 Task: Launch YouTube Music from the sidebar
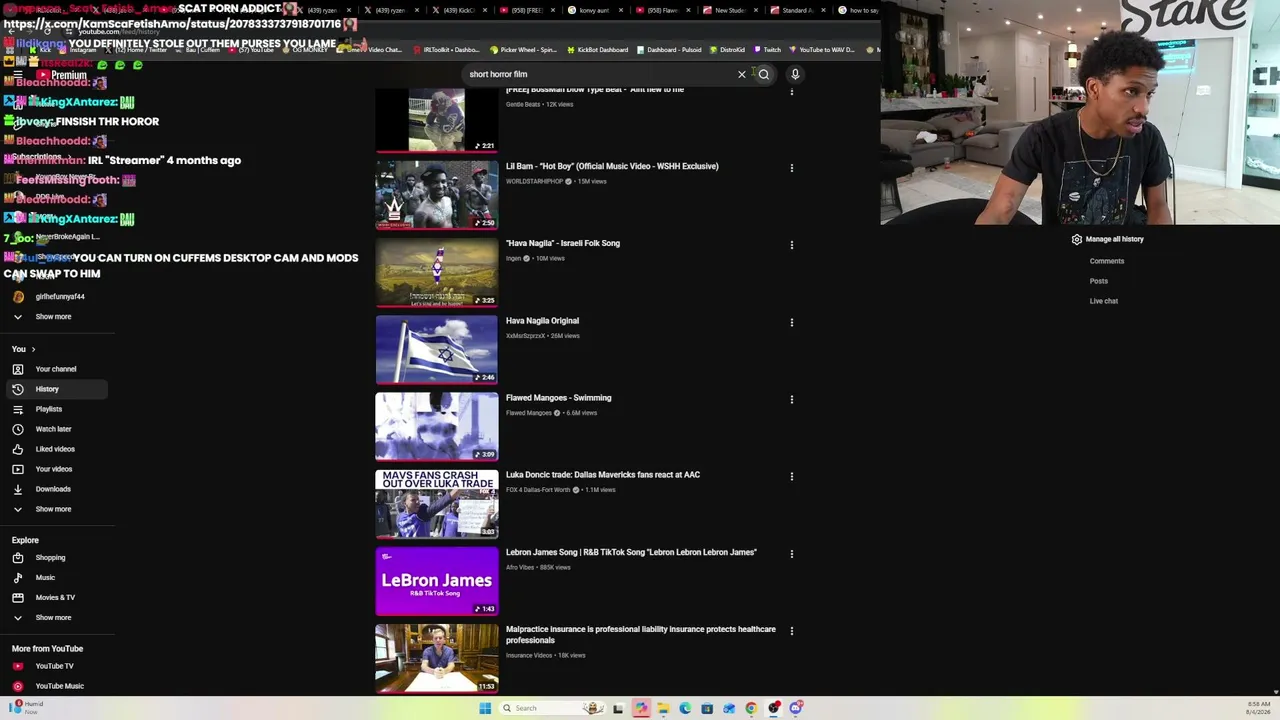click(55, 686)
